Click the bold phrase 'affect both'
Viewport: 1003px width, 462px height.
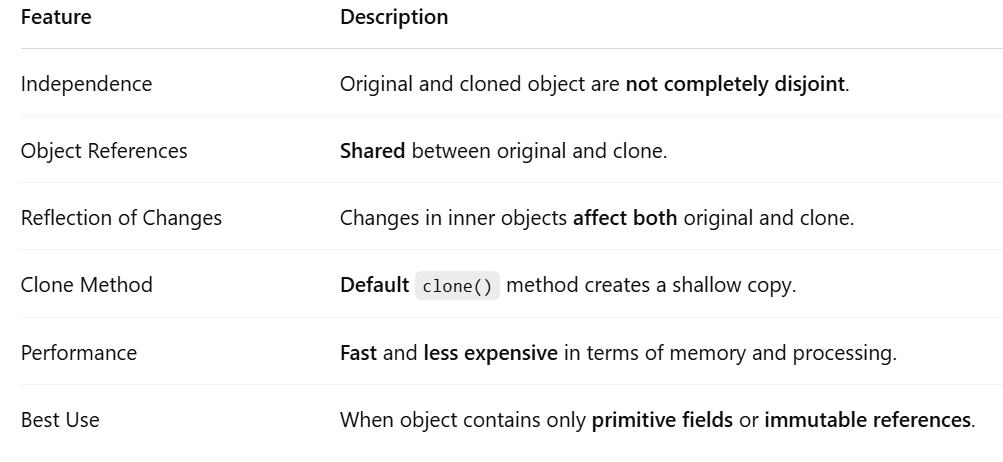(x=625, y=218)
